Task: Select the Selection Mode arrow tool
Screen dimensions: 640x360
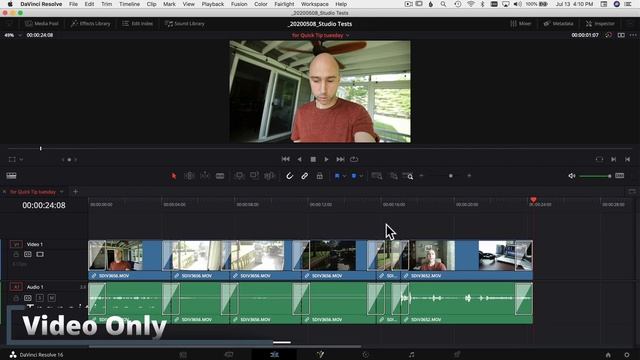Action: [174, 176]
